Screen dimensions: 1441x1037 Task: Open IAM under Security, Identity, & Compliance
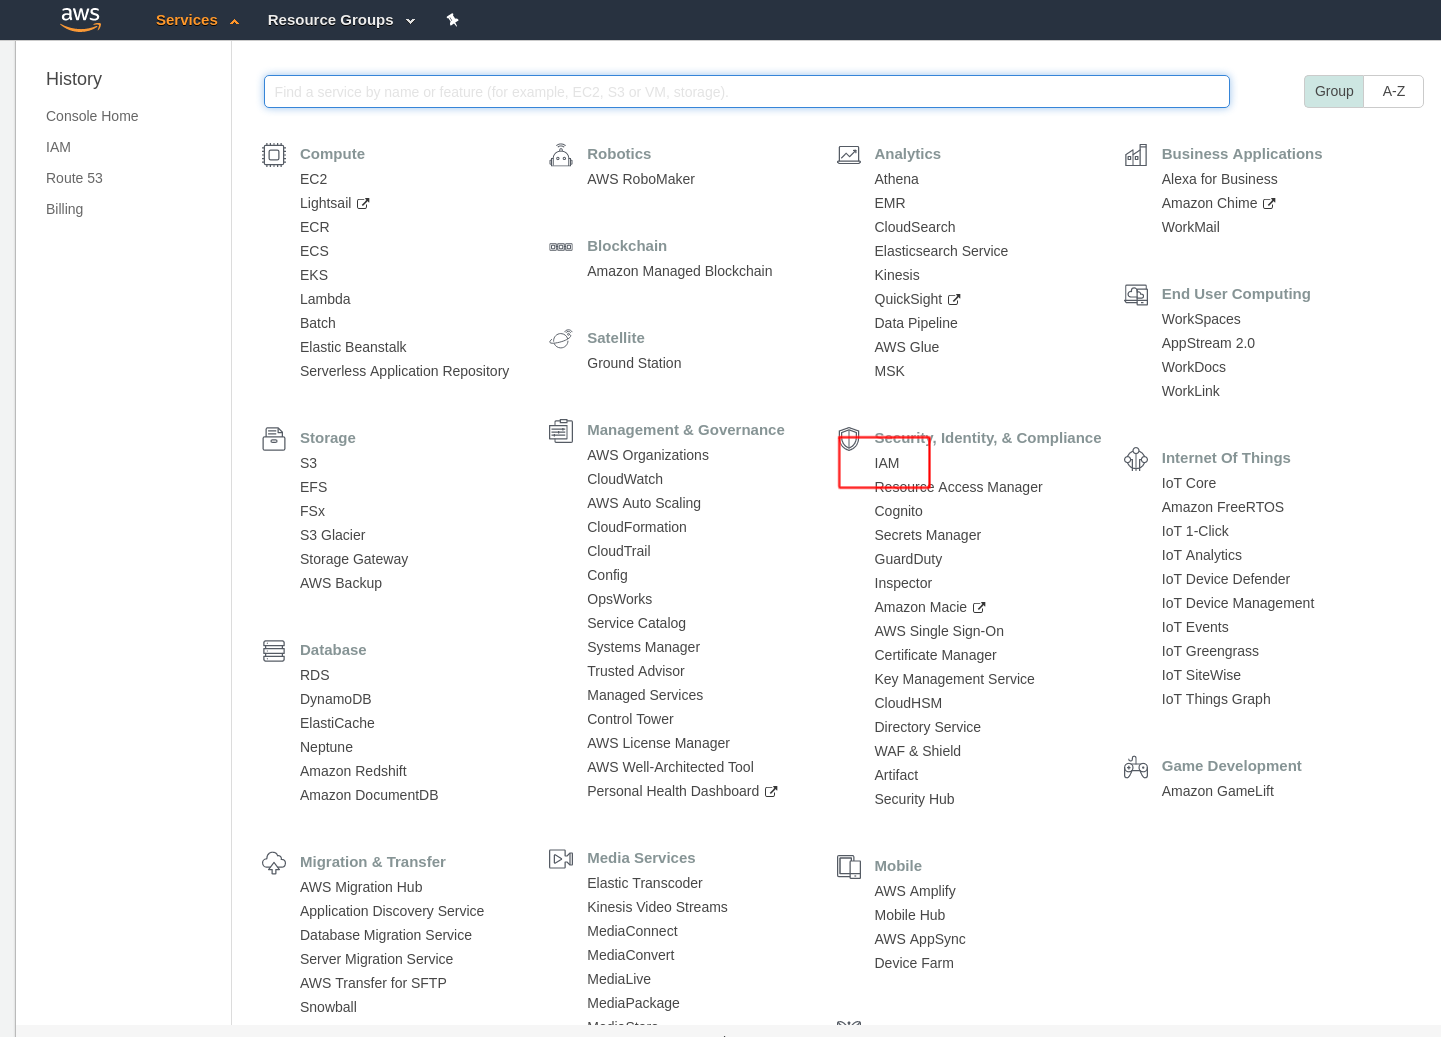tap(886, 463)
